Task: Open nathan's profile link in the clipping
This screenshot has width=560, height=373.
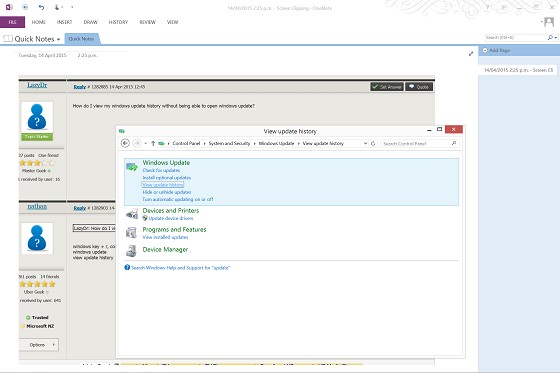Action: tap(37, 207)
